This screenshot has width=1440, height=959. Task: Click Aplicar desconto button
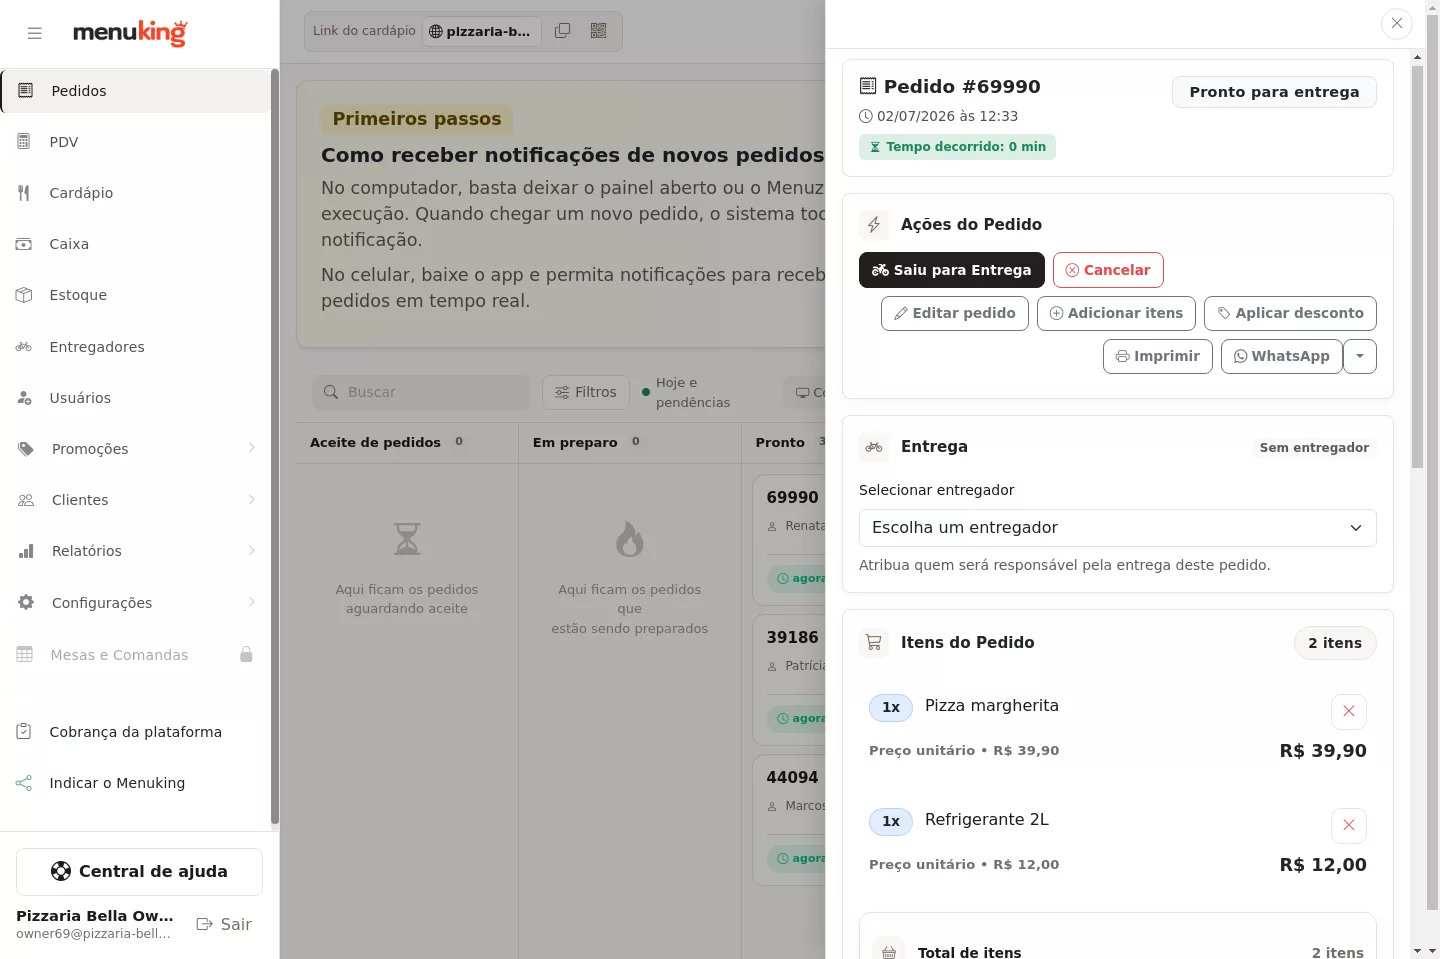click(1290, 313)
